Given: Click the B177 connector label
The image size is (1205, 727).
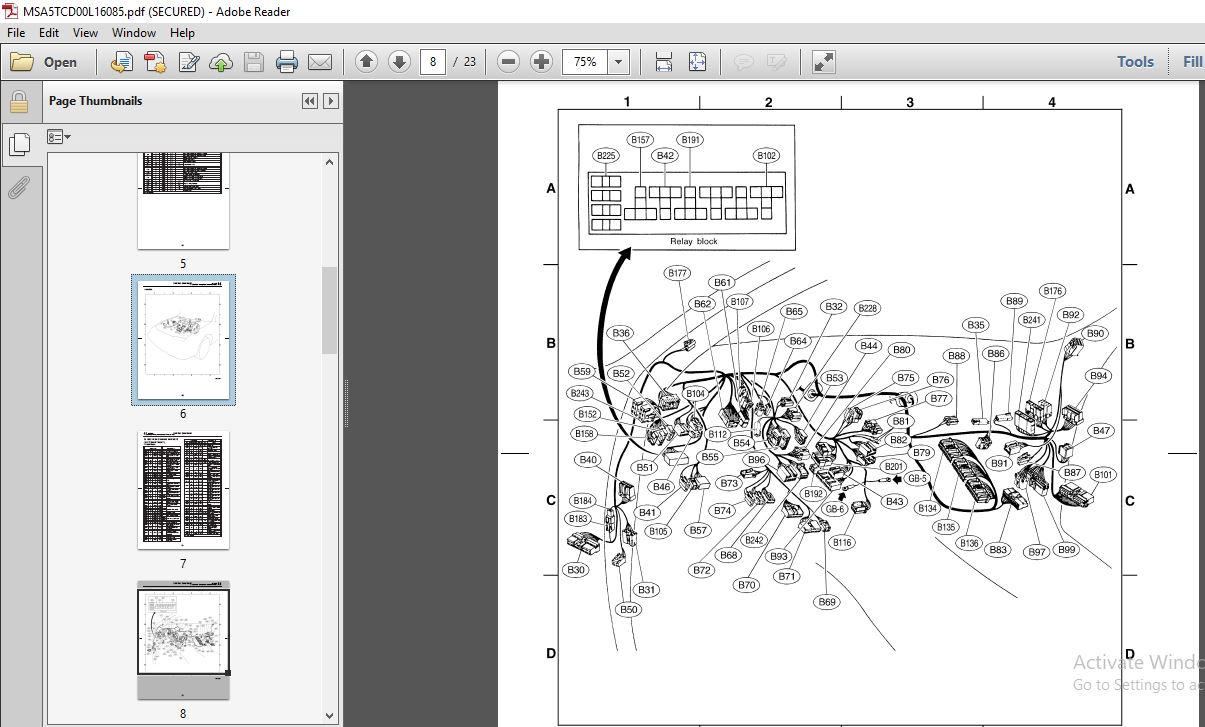Looking at the screenshot, I should [x=677, y=273].
